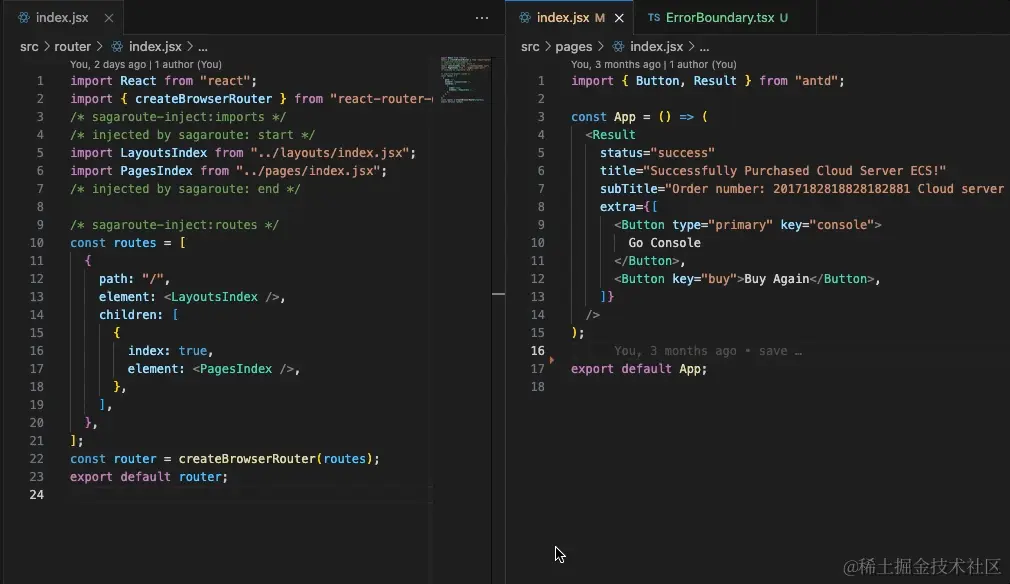Open 'router' breadcrumb in left pane
This screenshot has width=1010, height=584.
tap(72, 46)
